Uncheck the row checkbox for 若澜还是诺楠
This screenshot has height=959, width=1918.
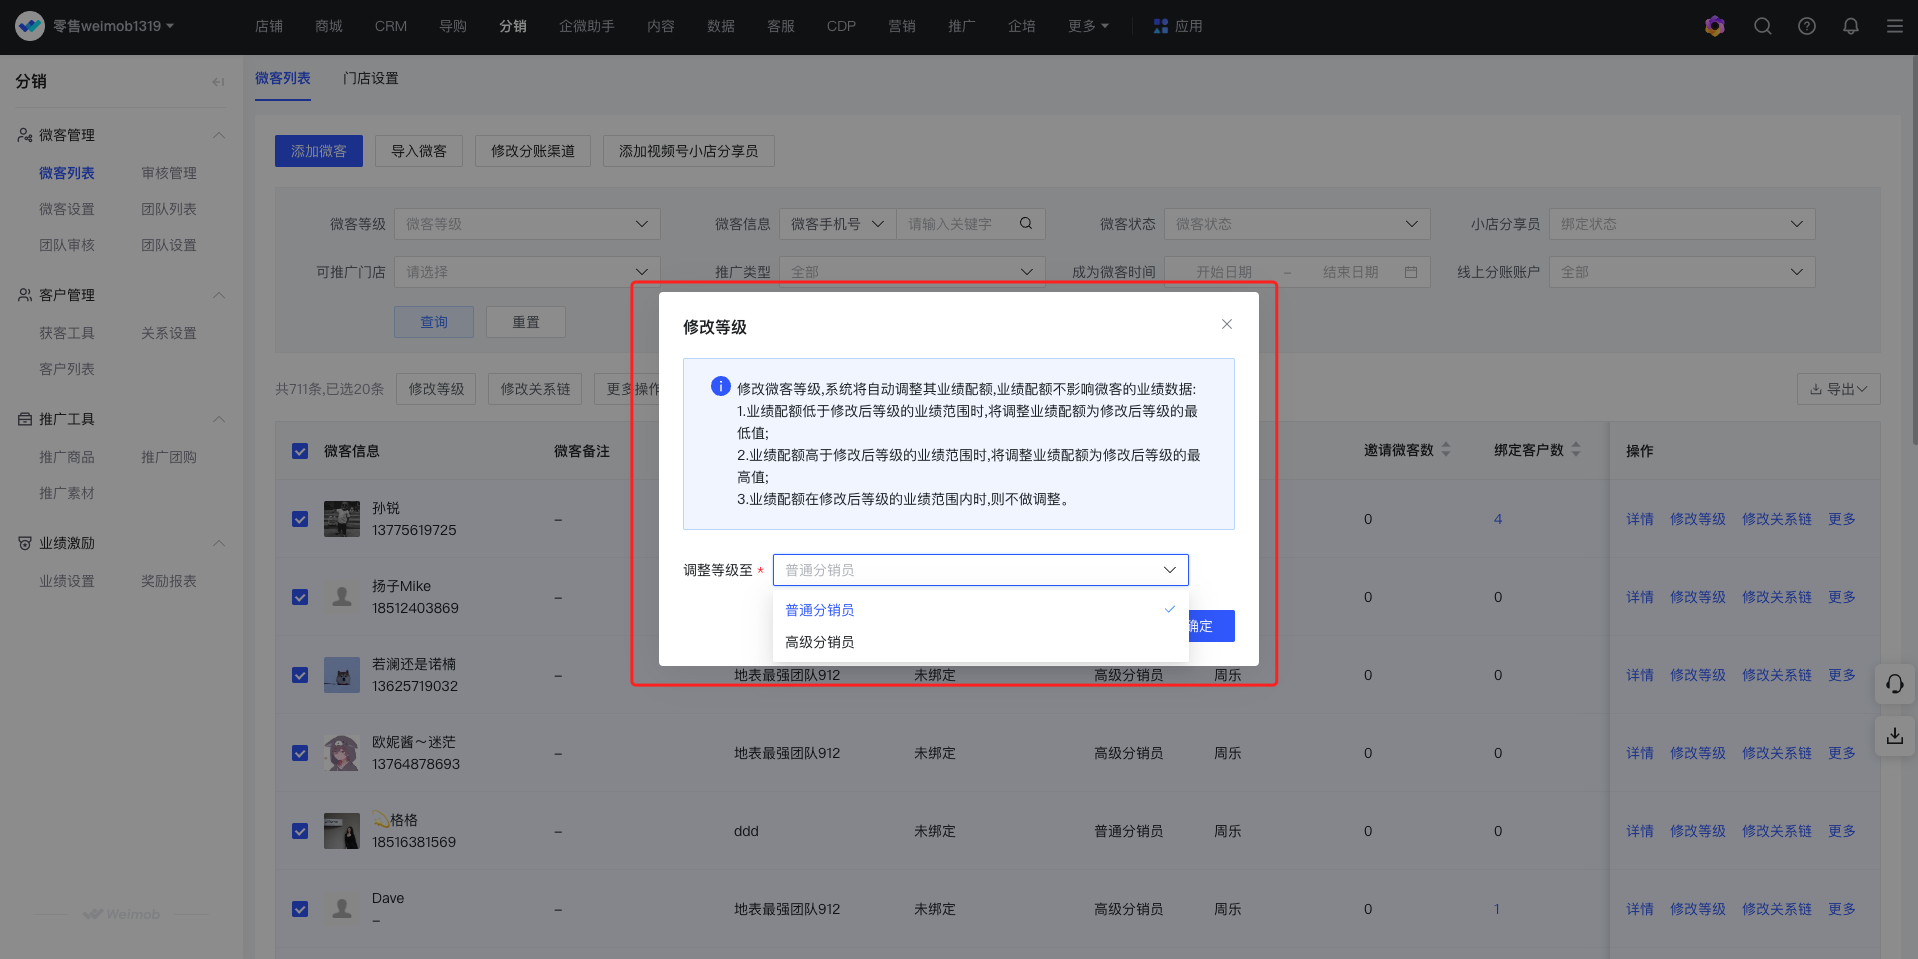[300, 675]
